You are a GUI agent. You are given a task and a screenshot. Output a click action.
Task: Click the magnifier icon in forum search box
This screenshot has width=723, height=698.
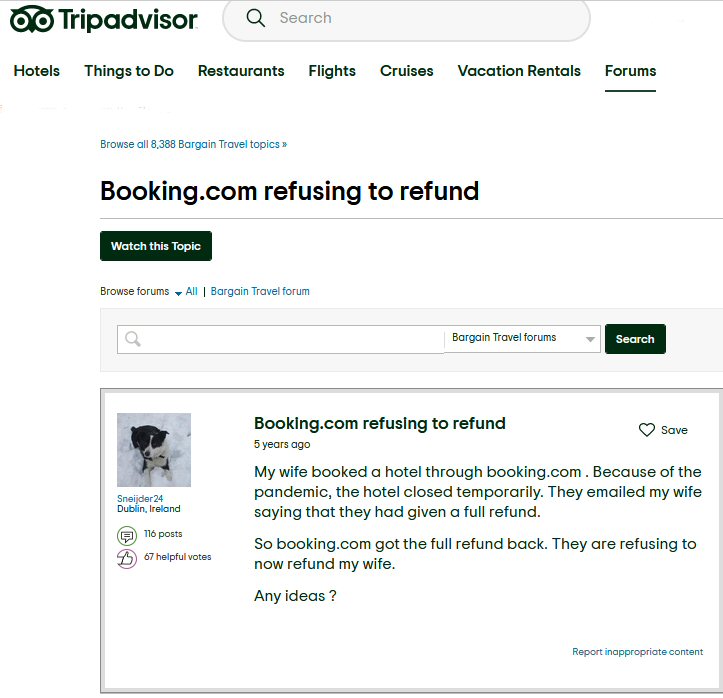tap(132, 339)
